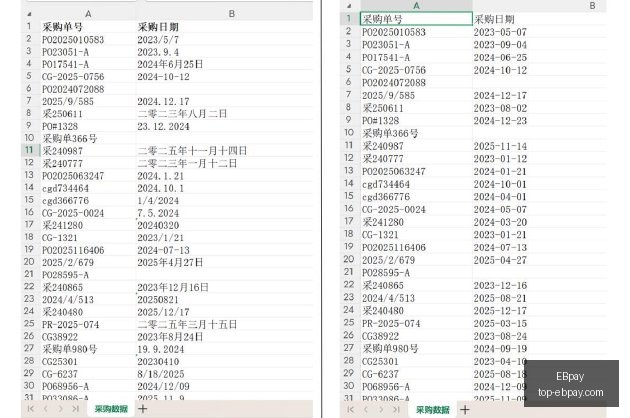The image size is (630, 418).
Task: Add a new sheet in left spreadsheet
Action: coord(143,409)
